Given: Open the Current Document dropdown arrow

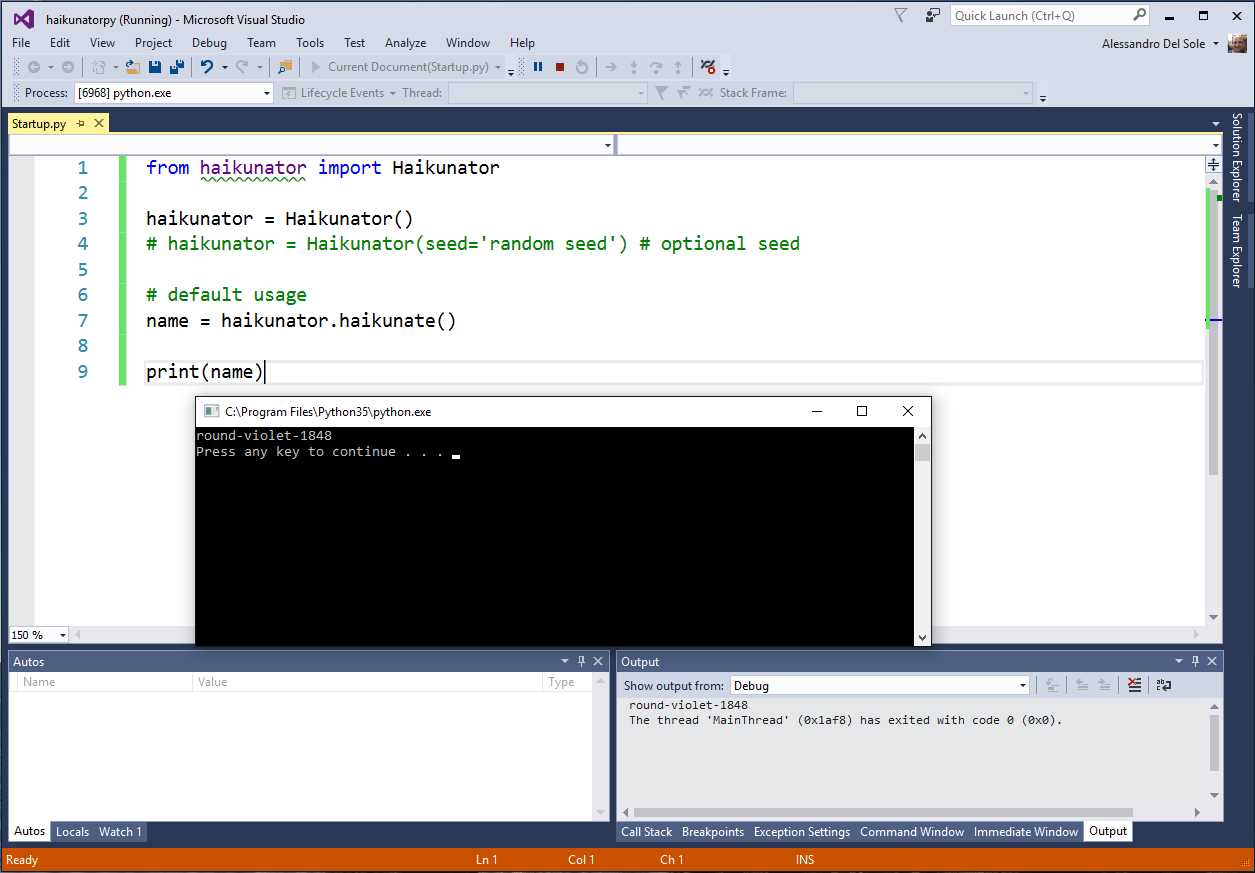Looking at the screenshot, I should [498, 66].
